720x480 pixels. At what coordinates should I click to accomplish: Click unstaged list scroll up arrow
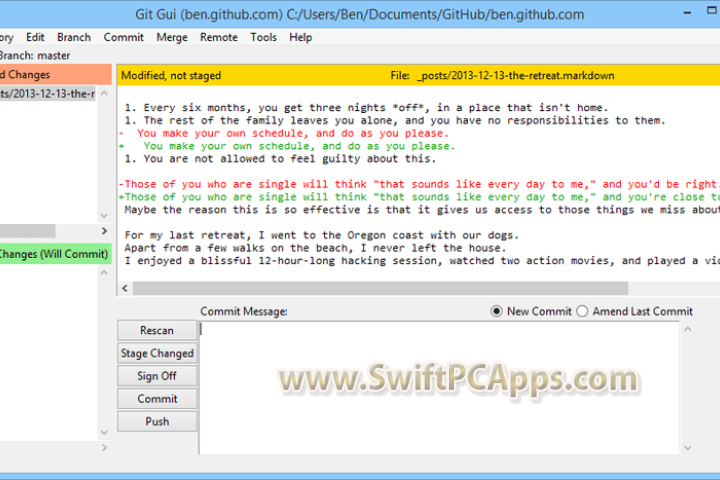pyautogui.click(x=104, y=93)
